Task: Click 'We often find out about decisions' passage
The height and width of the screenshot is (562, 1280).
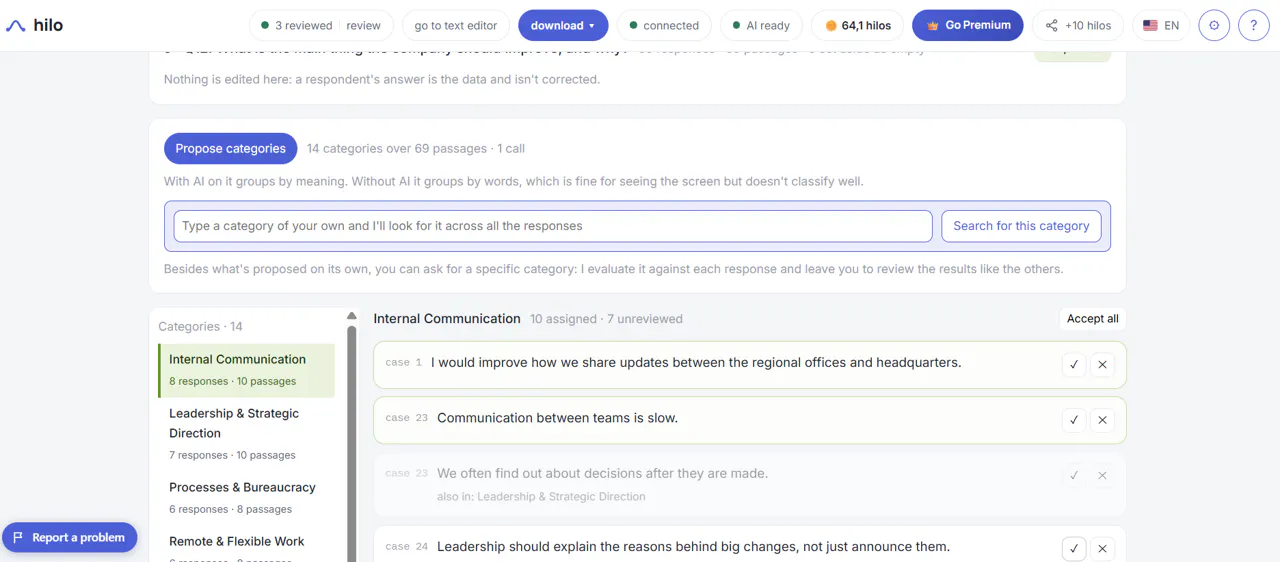Action: pos(603,473)
